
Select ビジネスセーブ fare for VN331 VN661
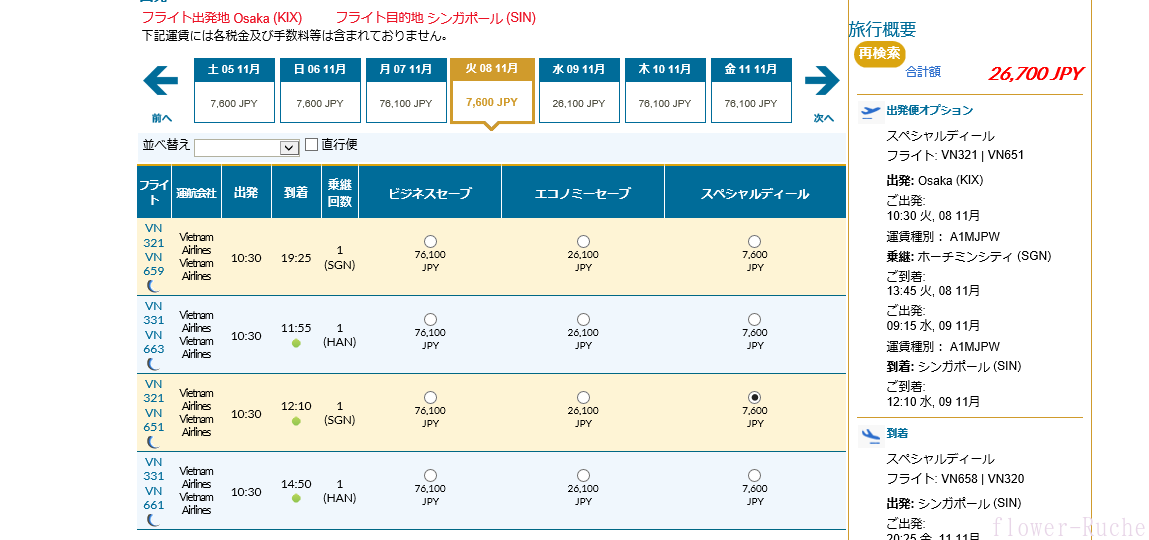tap(430, 475)
